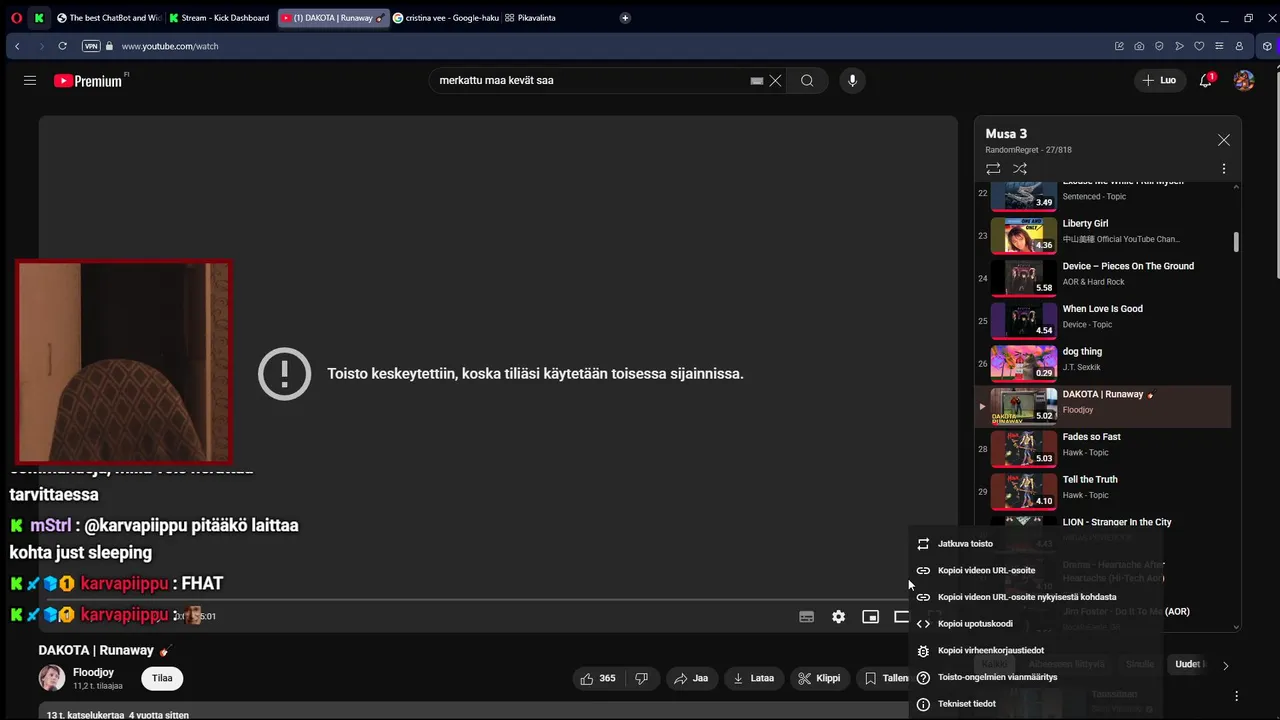Screen dimensions: 1280x720
Task: Clear the search query with the X
Action: coord(775,81)
